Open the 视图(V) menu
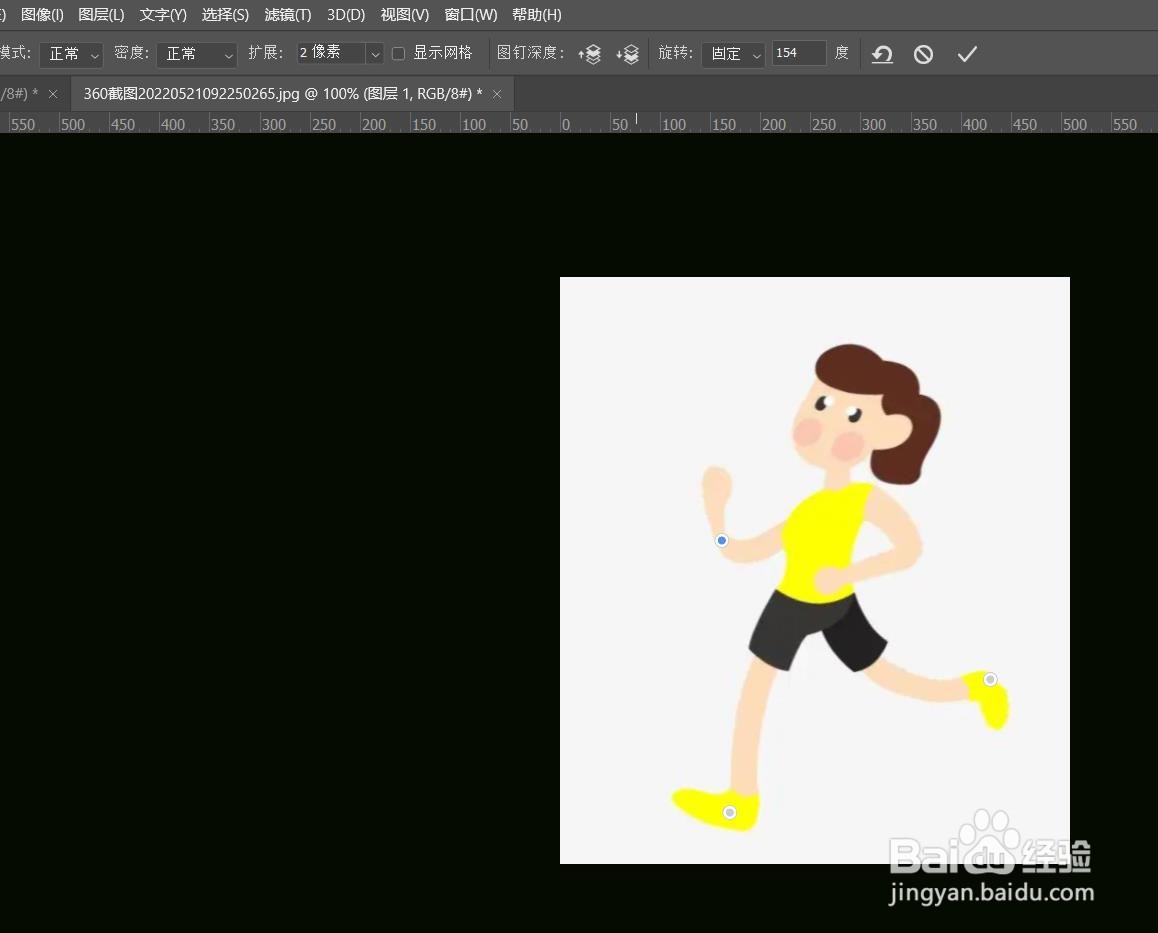This screenshot has width=1158, height=933. pyautogui.click(x=405, y=15)
